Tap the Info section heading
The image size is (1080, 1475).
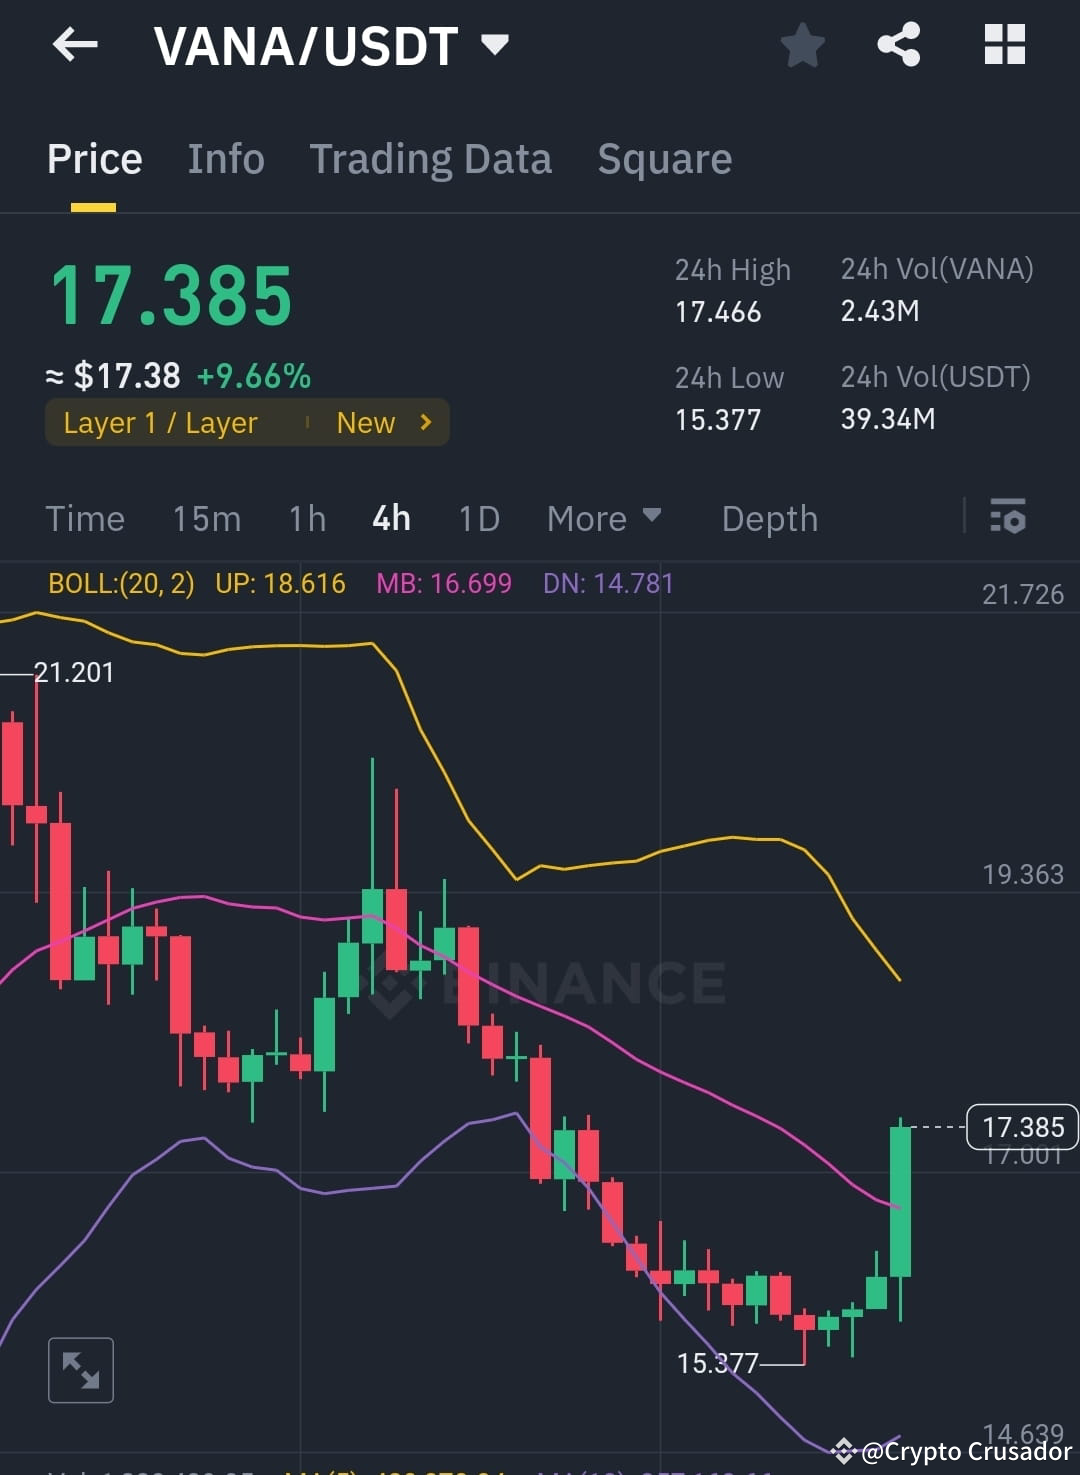[226, 159]
